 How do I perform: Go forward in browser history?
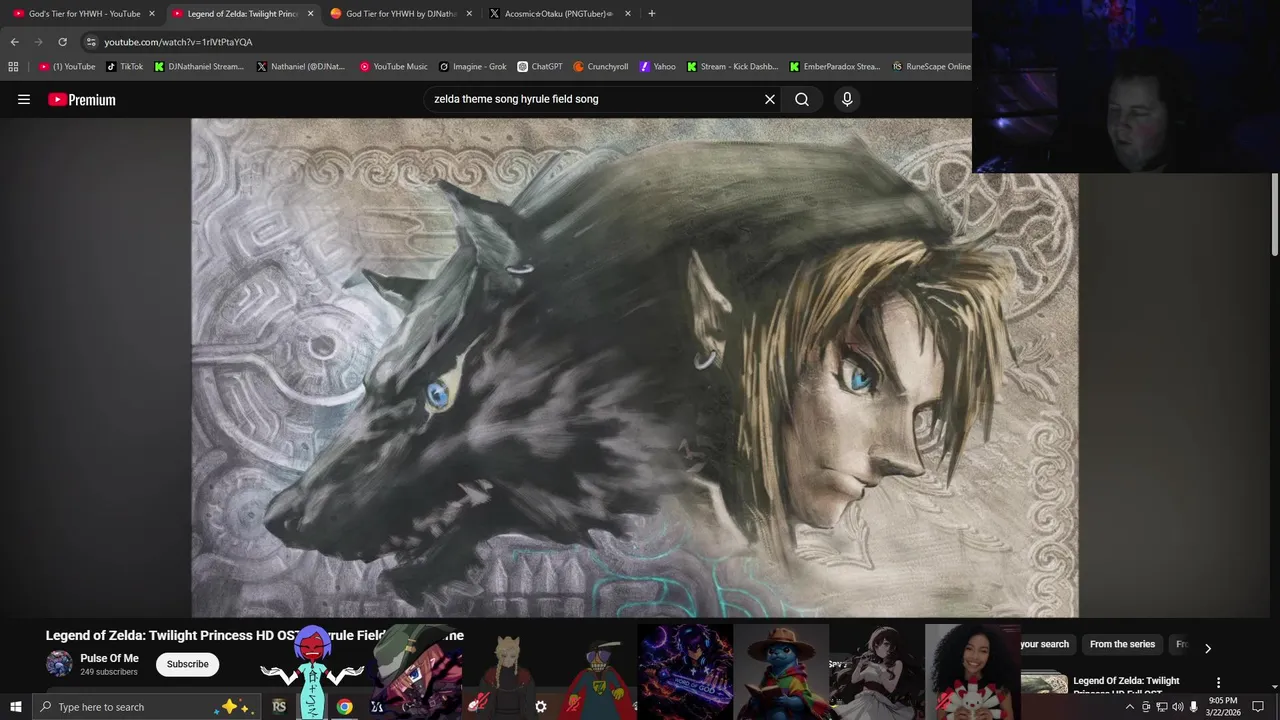pyautogui.click(x=38, y=42)
